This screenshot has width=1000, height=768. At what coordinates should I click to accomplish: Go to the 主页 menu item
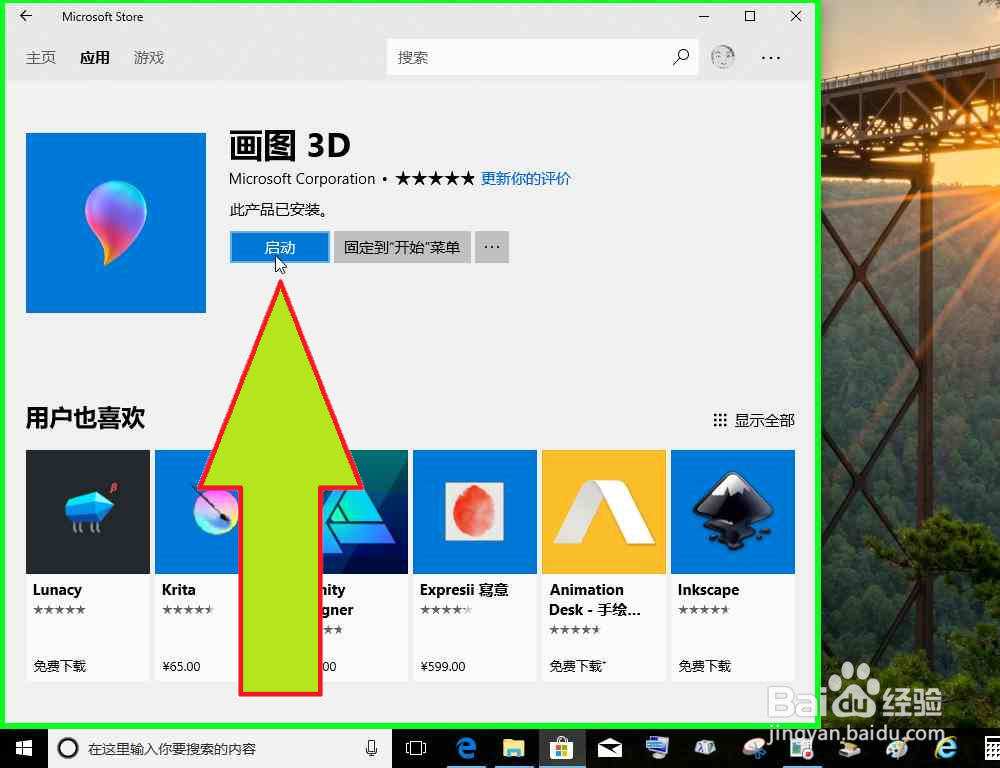[41, 57]
